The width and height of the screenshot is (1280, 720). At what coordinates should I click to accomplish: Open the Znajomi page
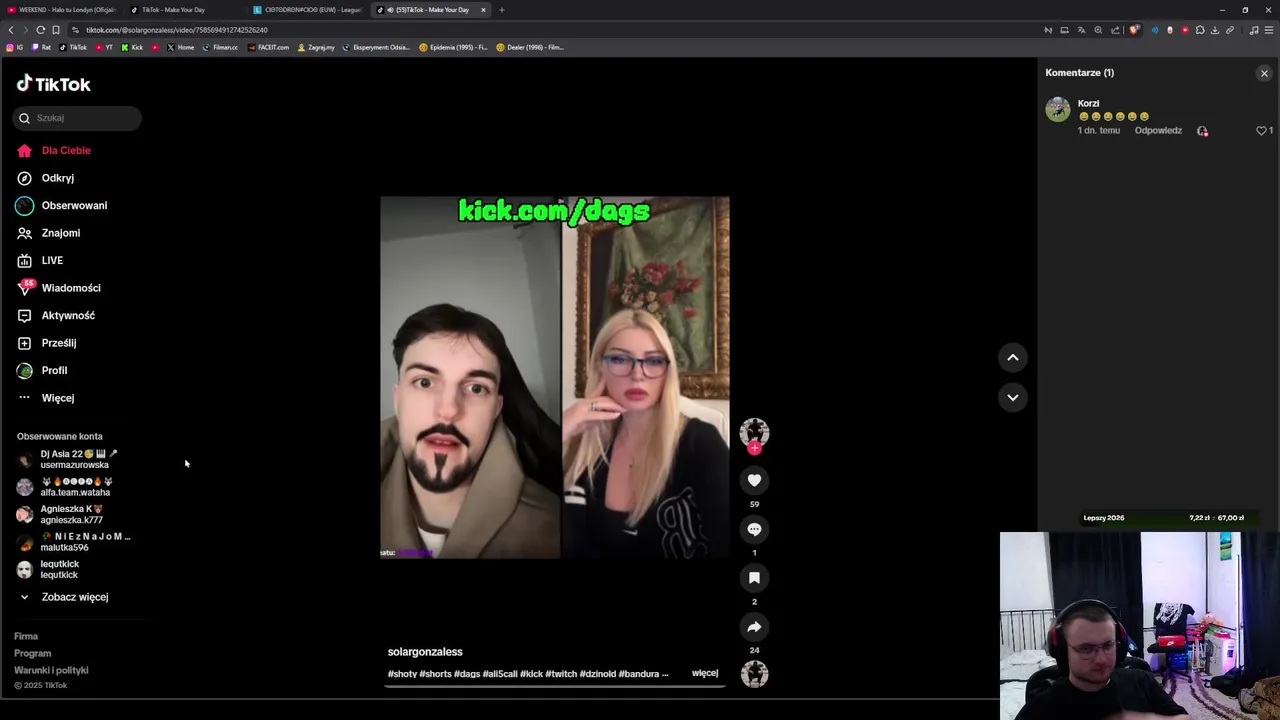pos(49,233)
